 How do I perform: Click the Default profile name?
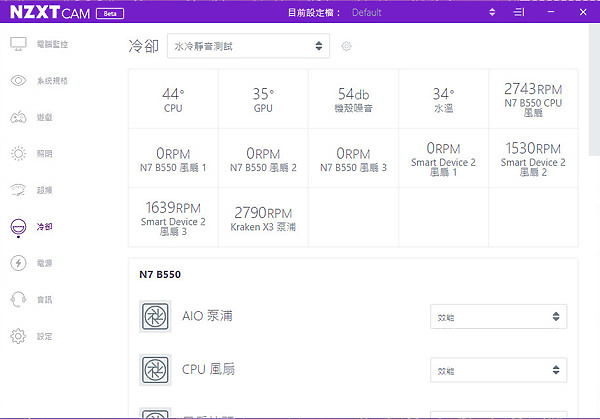367,13
